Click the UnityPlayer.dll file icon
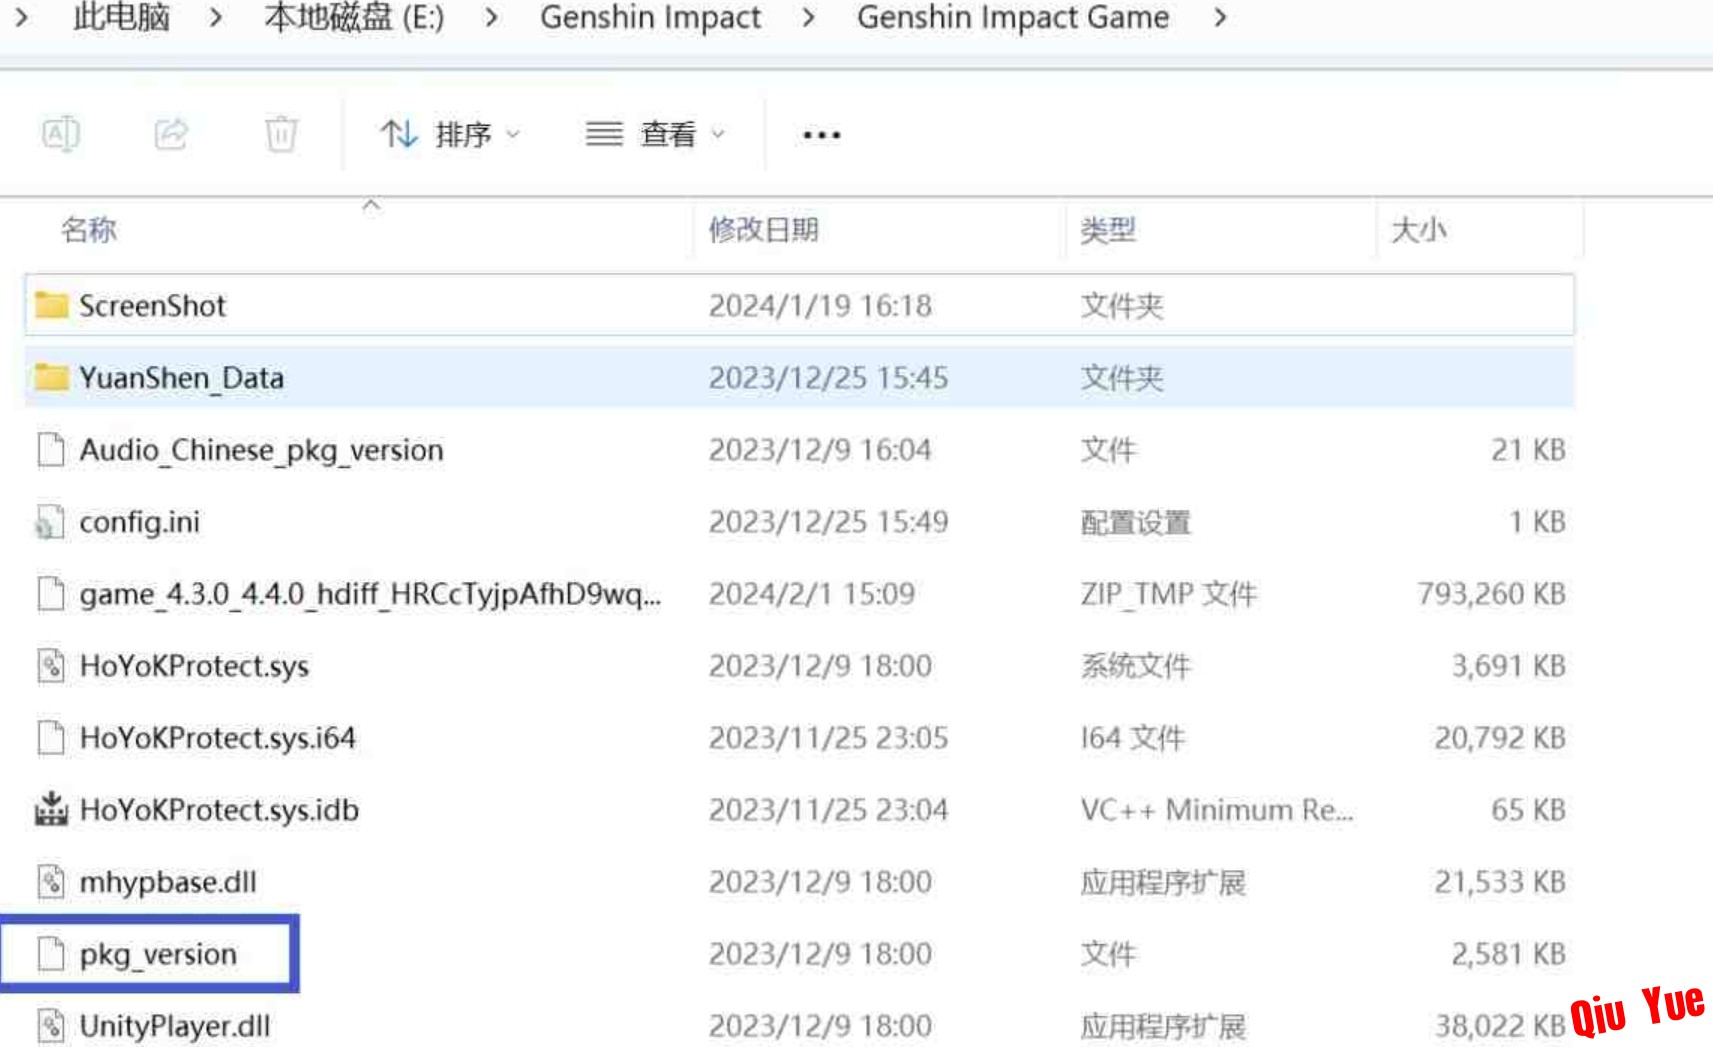The height and width of the screenshot is (1047, 1713). [51, 1025]
